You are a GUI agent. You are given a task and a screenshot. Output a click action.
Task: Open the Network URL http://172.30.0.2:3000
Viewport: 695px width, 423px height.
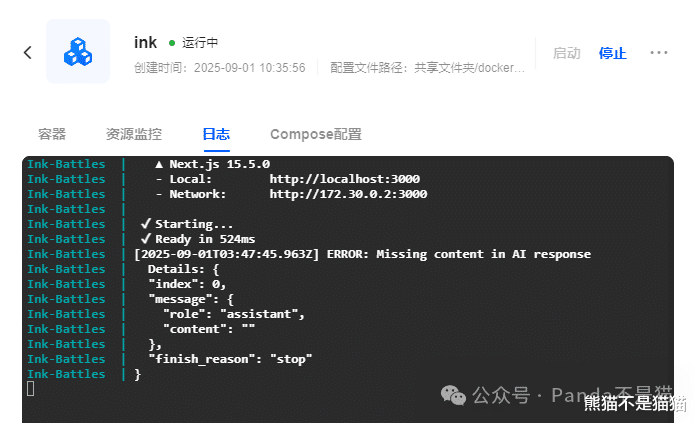[348, 194]
